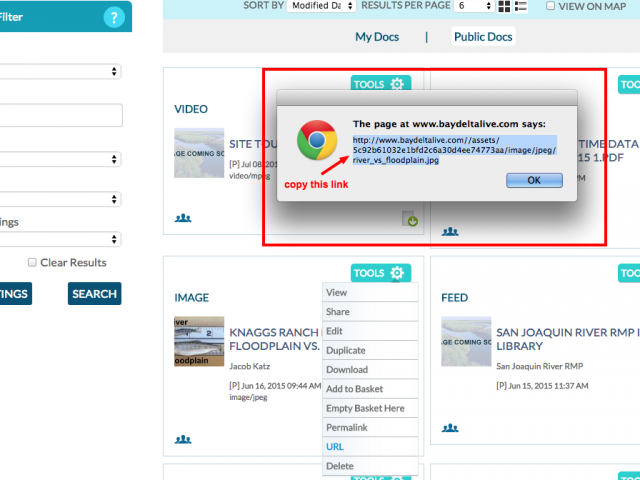Click the filter text input field

pyautogui.click(x=60, y=115)
